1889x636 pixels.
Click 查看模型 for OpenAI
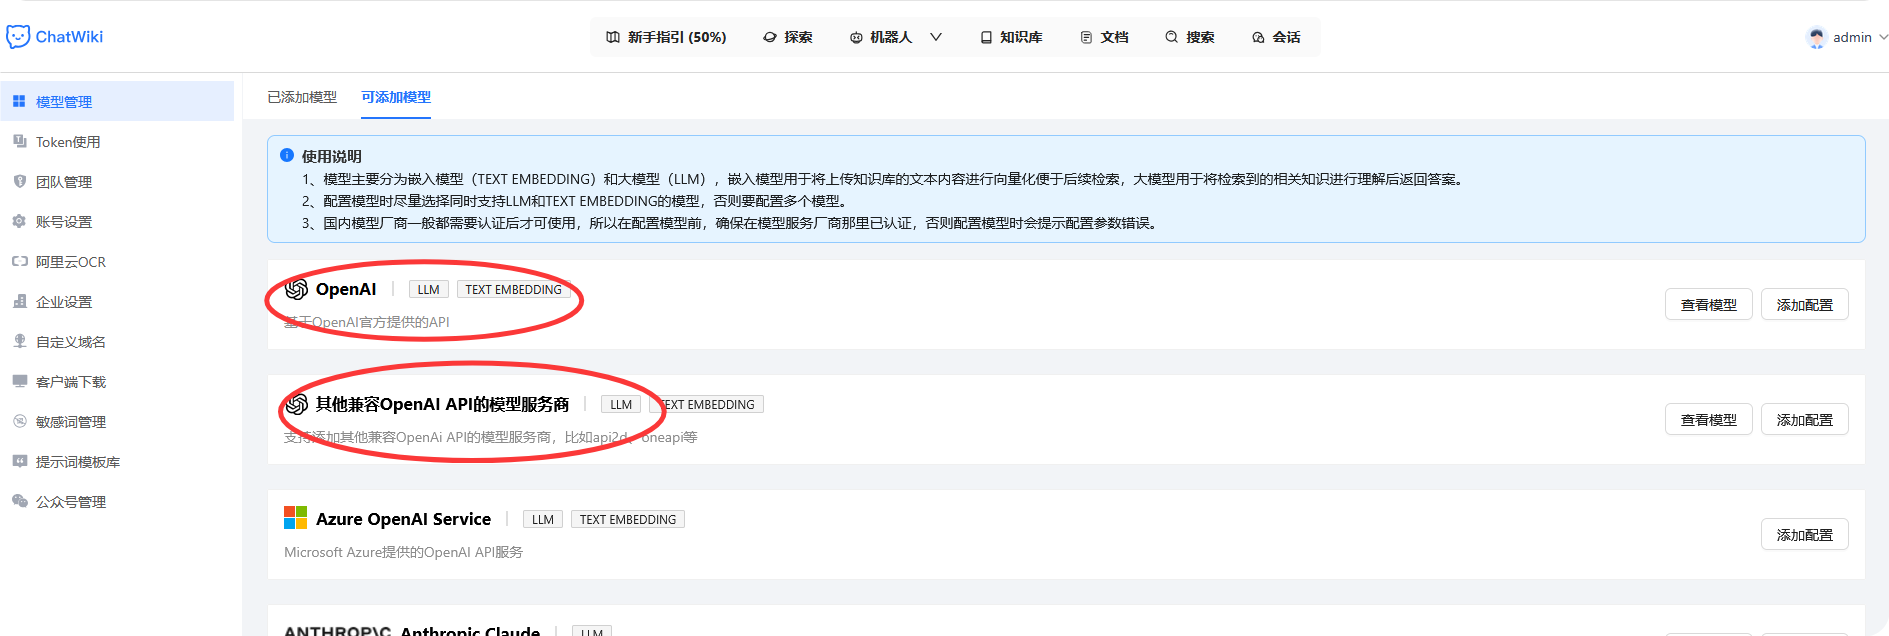point(1708,305)
